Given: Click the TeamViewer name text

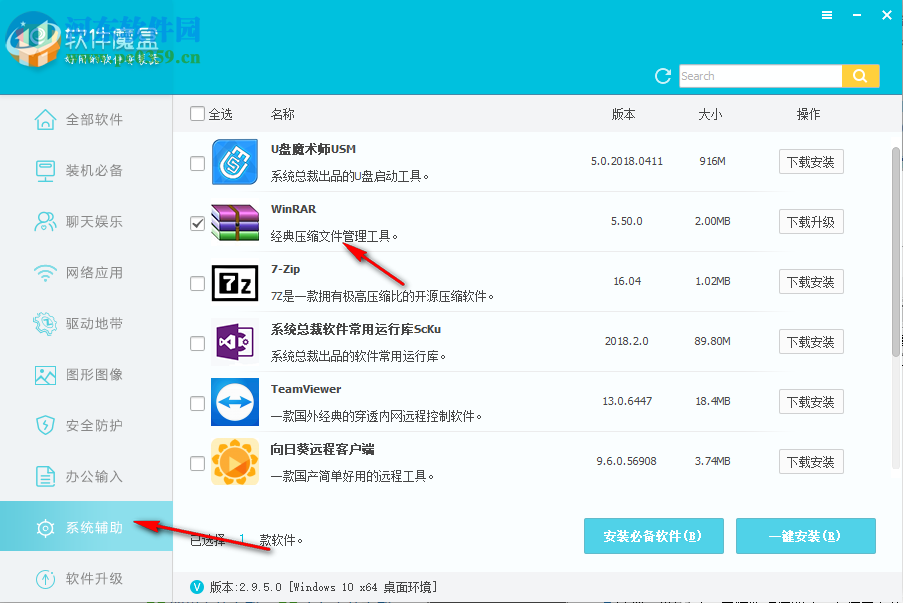Looking at the screenshot, I should point(306,389).
